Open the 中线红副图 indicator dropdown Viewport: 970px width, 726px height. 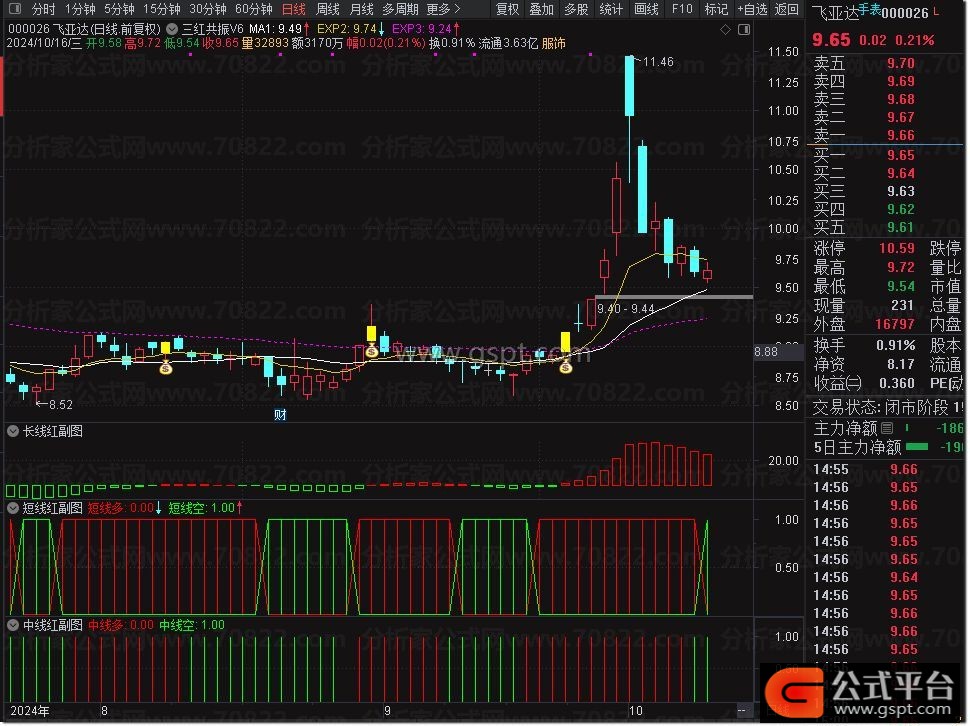pos(13,625)
